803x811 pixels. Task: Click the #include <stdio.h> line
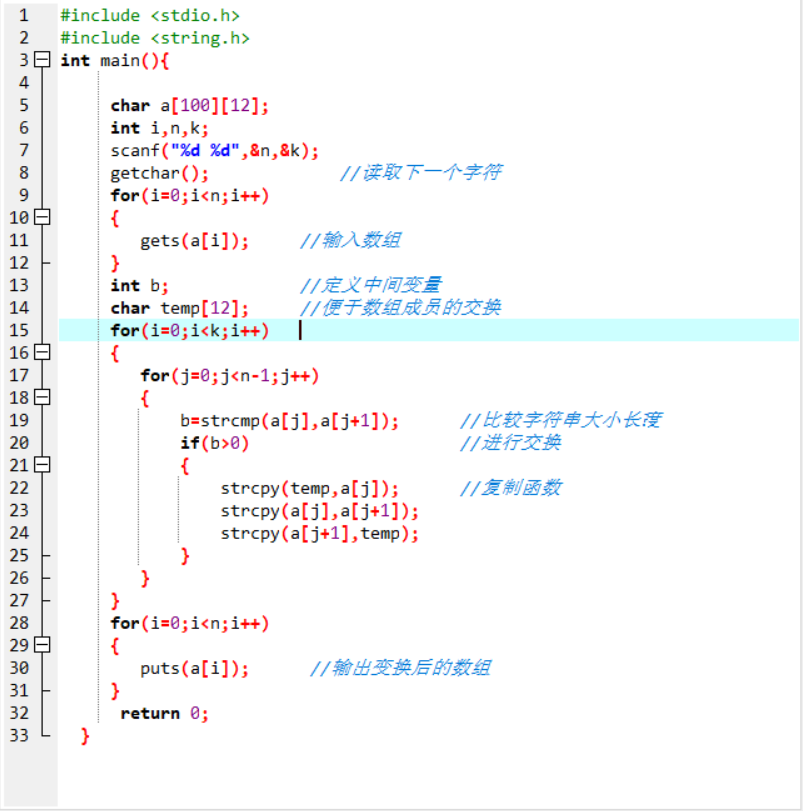coord(150,16)
